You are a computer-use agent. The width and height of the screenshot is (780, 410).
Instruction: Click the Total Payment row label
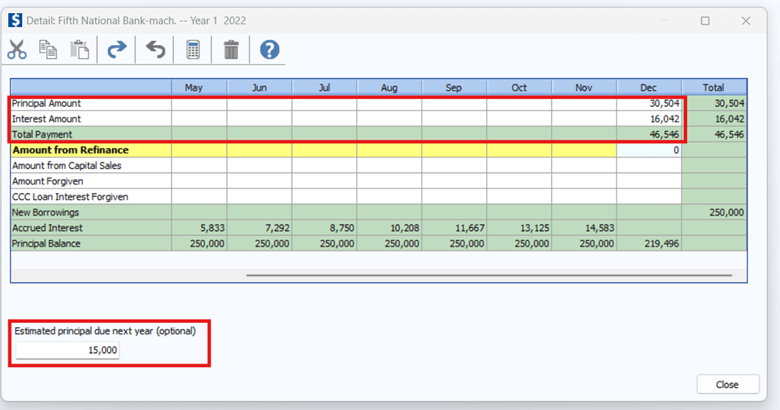(42, 134)
